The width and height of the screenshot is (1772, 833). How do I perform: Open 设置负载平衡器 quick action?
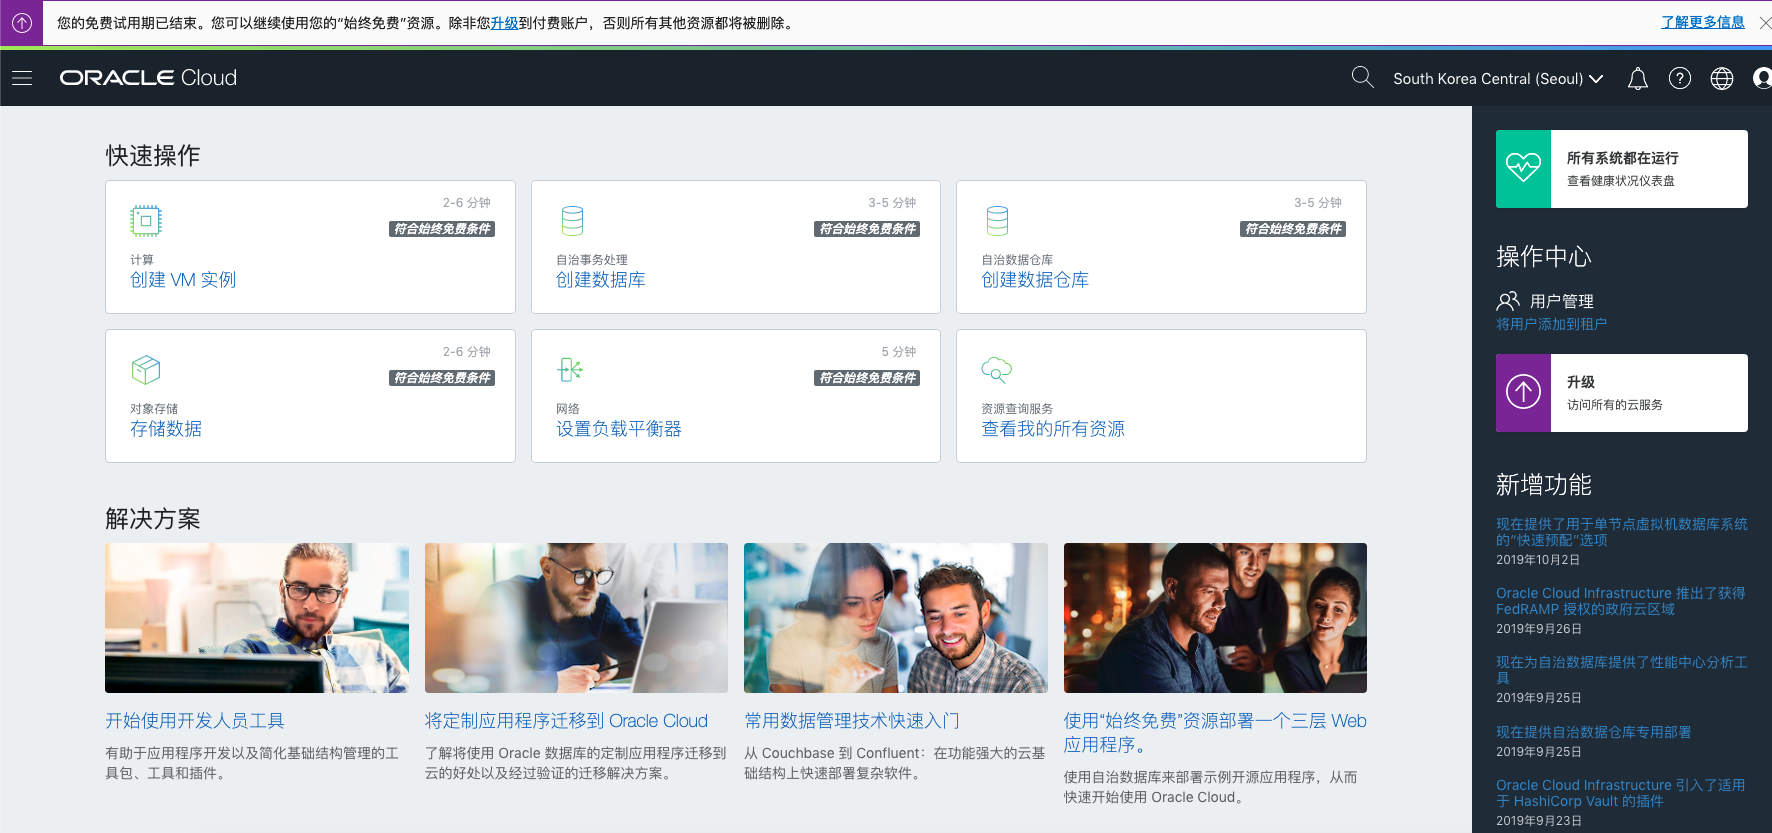click(618, 429)
